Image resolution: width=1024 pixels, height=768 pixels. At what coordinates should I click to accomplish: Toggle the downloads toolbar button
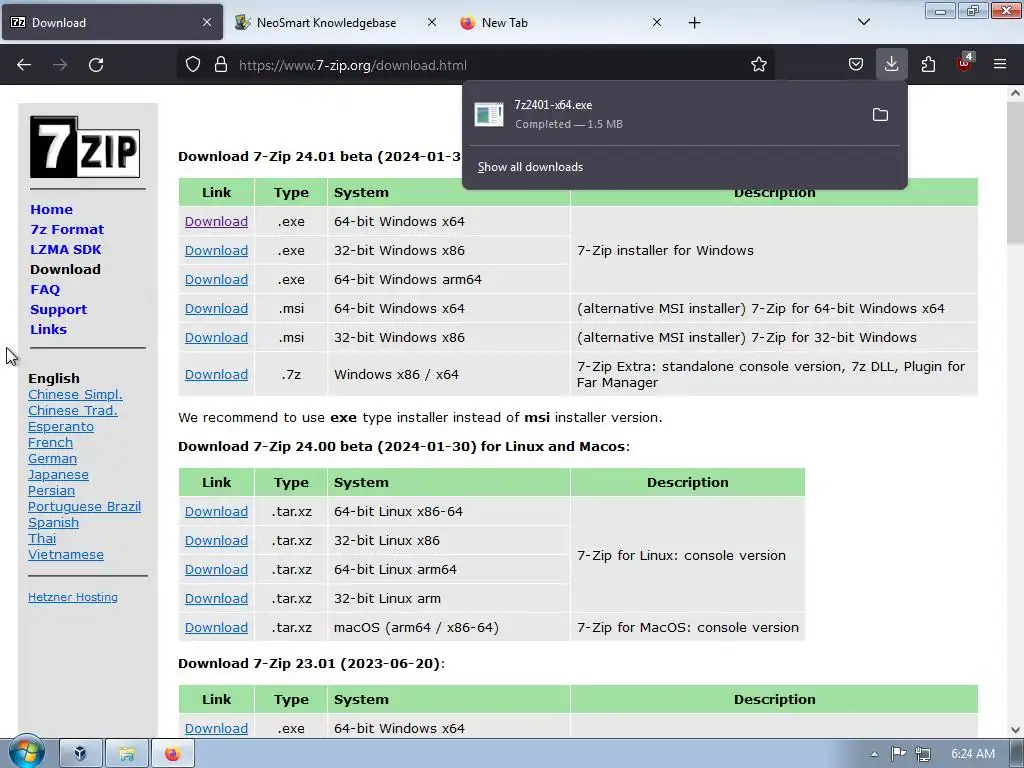(891, 65)
